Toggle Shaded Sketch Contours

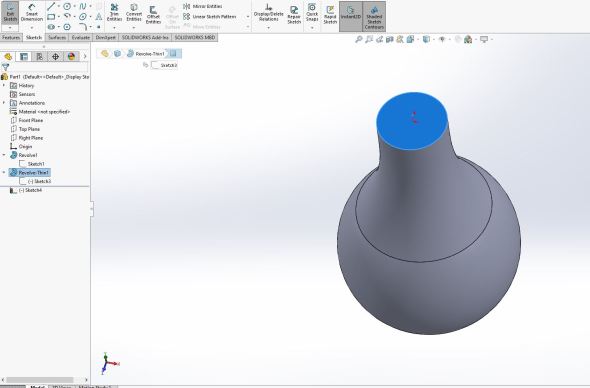[374, 17]
